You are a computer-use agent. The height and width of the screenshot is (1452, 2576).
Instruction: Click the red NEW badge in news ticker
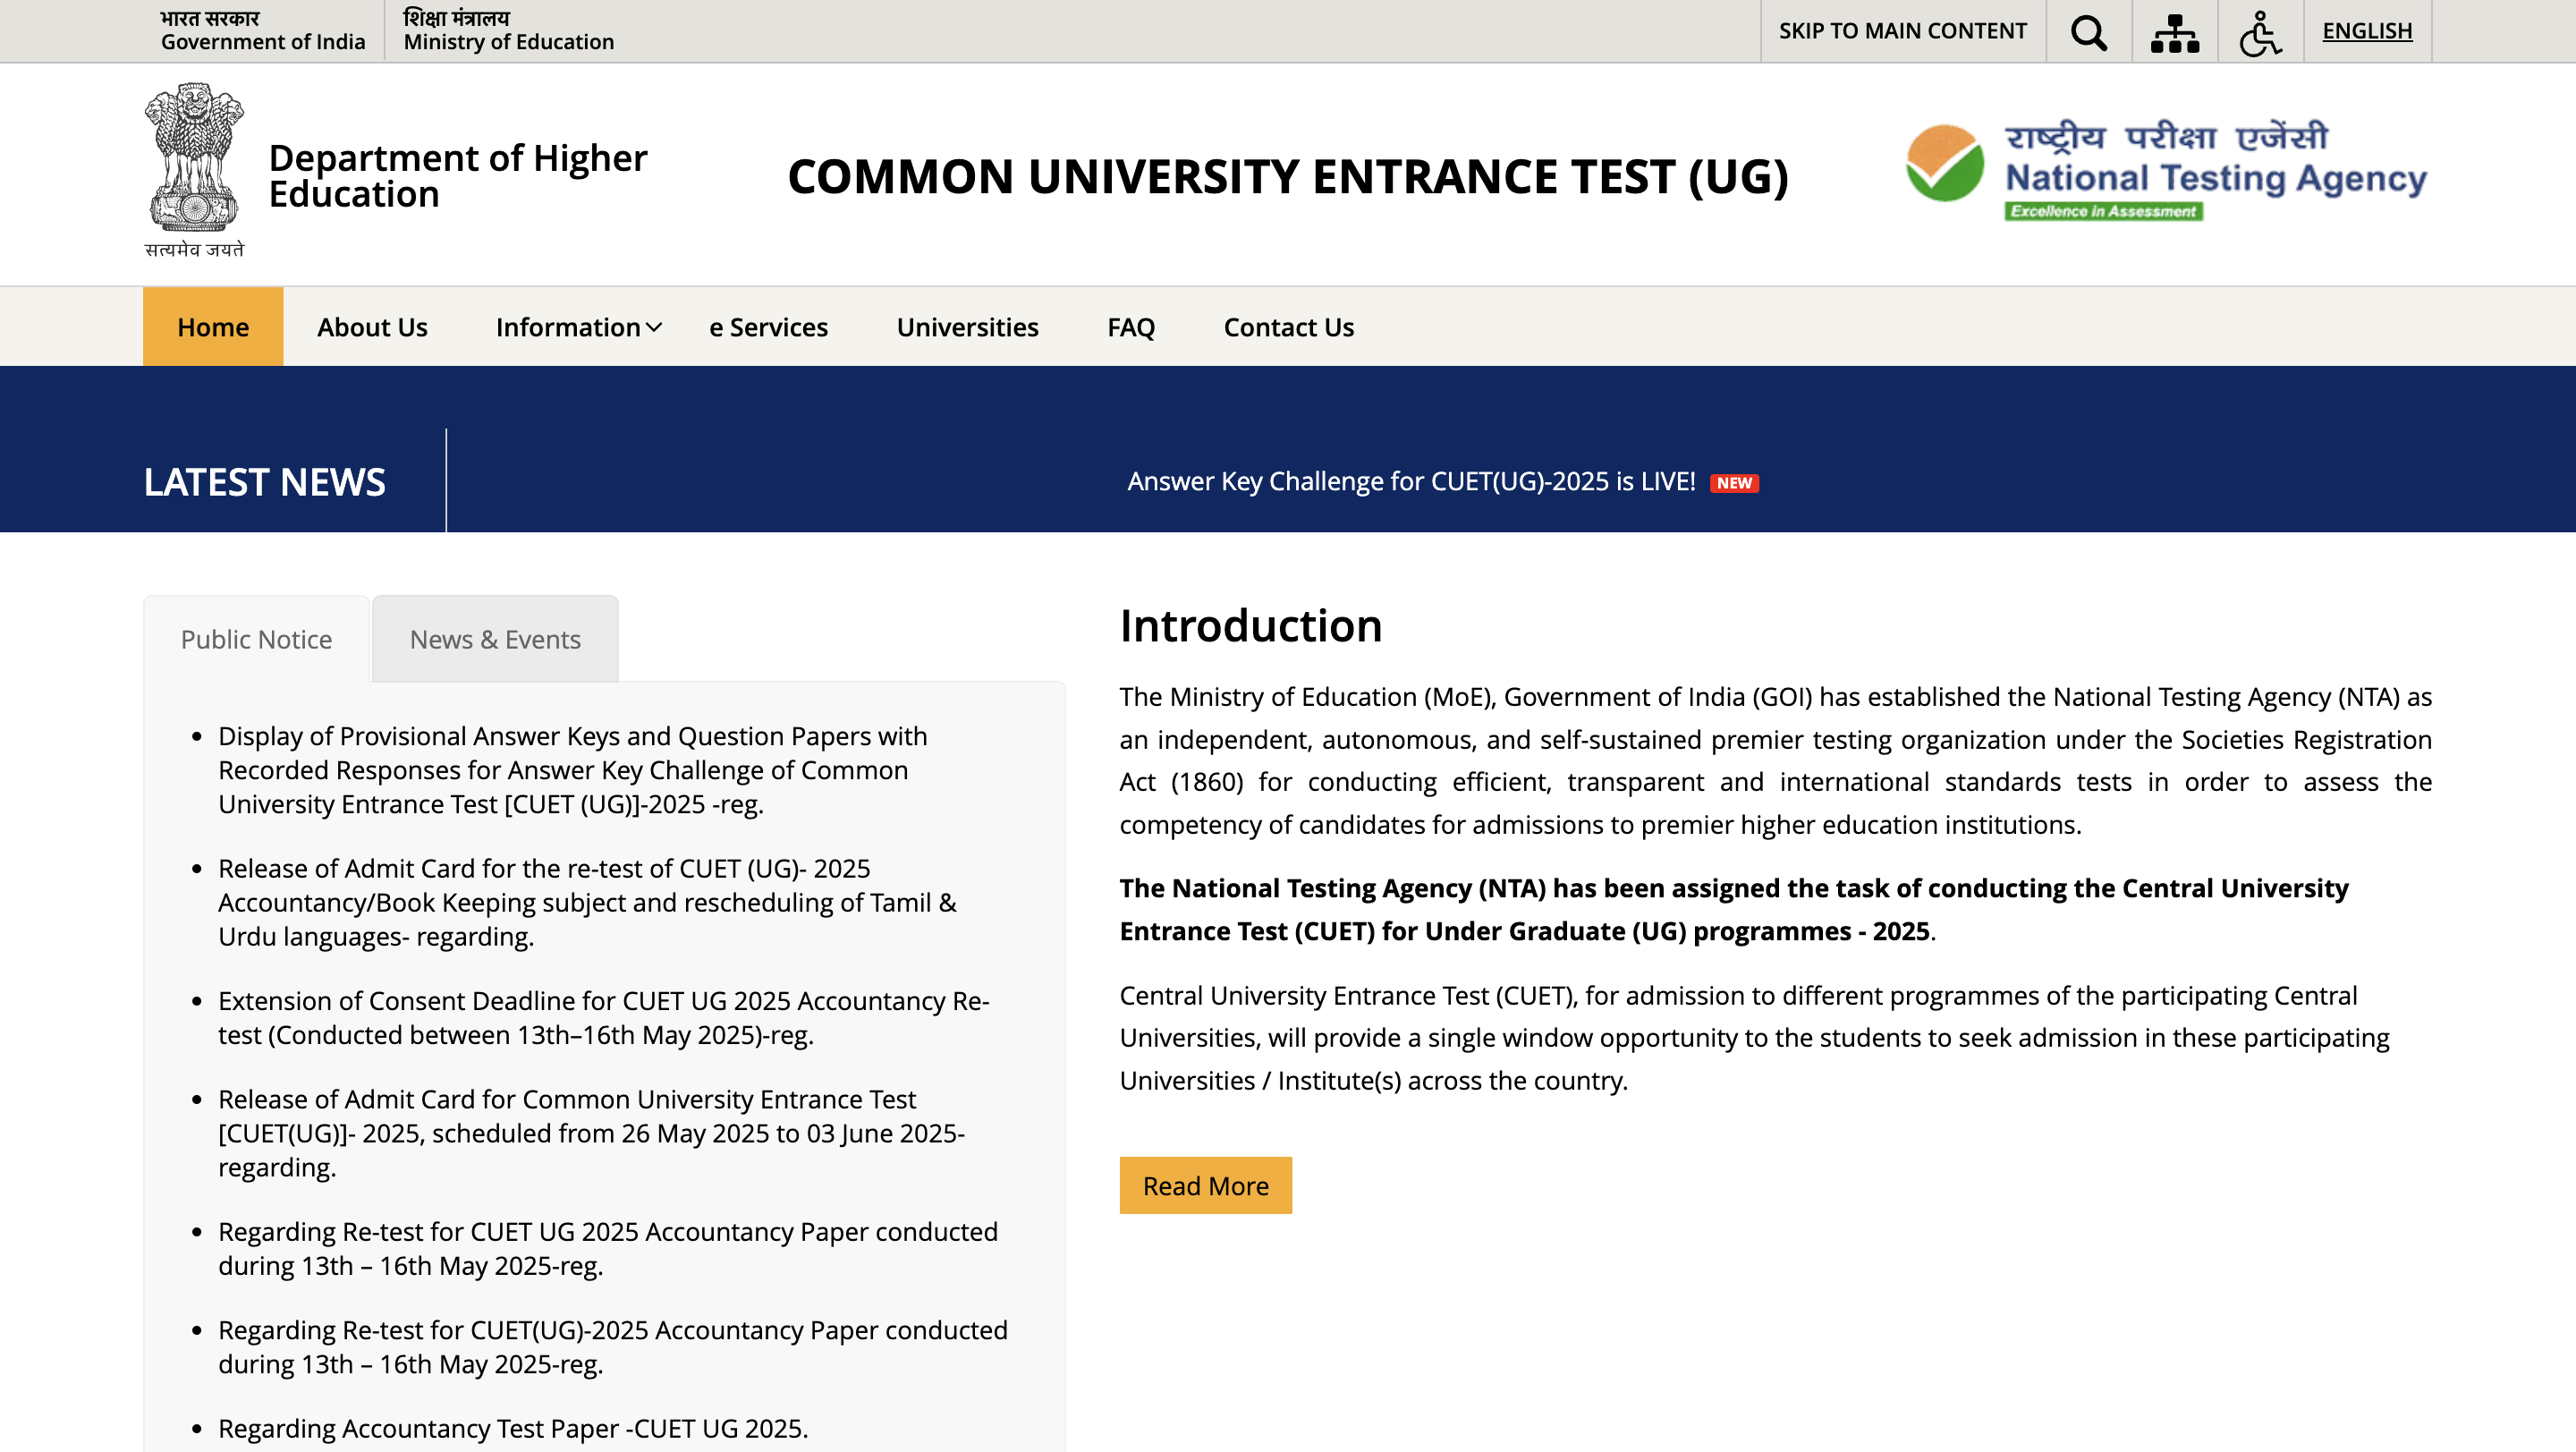pyautogui.click(x=1734, y=483)
